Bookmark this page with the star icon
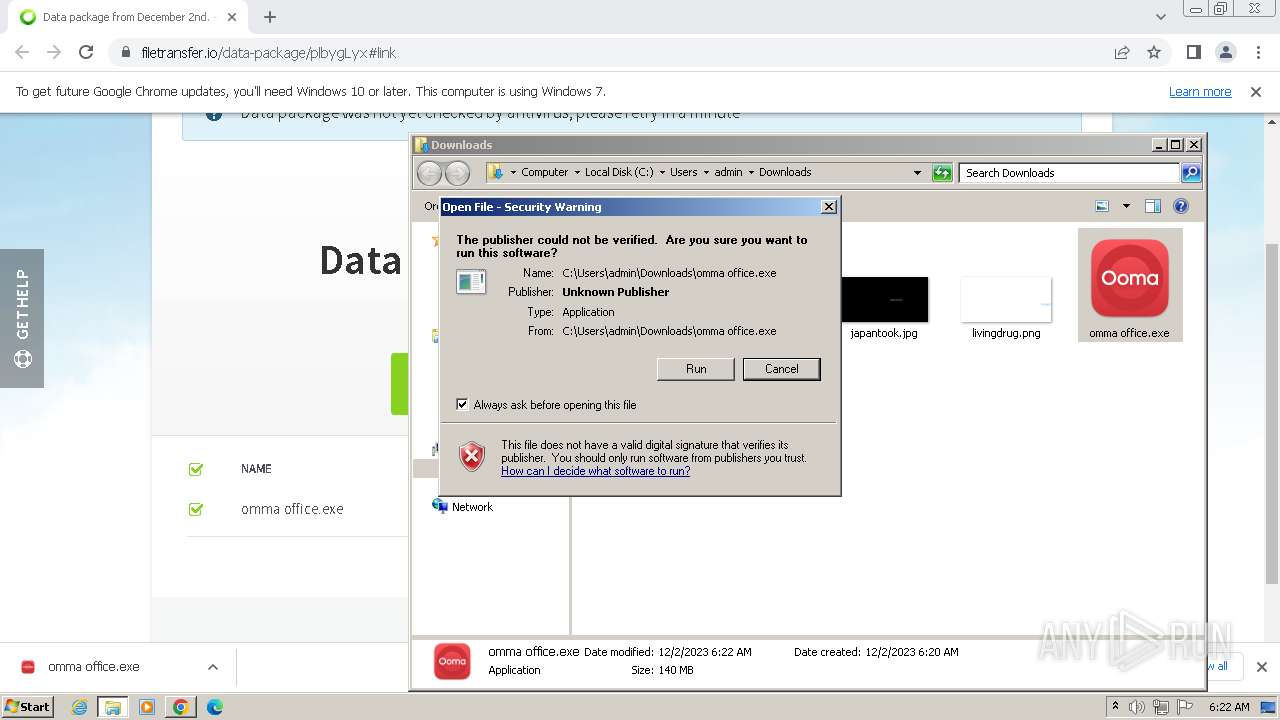1280x720 pixels. (1154, 52)
